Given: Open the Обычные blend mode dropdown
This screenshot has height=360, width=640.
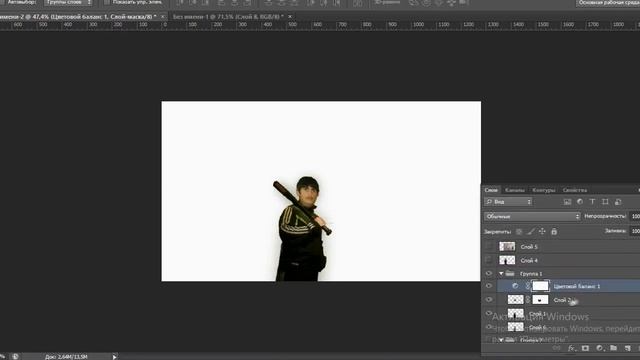Looking at the screenshot, I should [532, 216].
